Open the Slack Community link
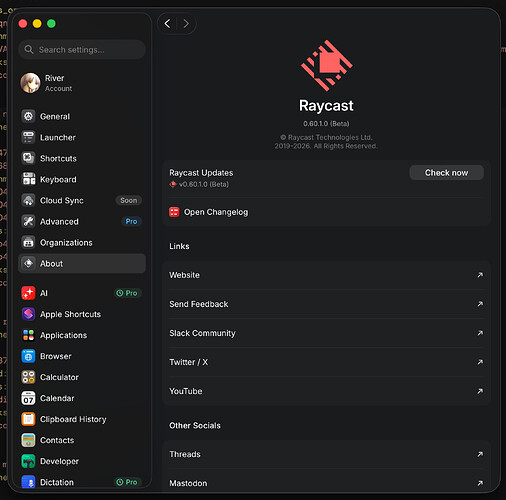Image resolution: width=506 pixels, height=500 pixels. [327, 333]
